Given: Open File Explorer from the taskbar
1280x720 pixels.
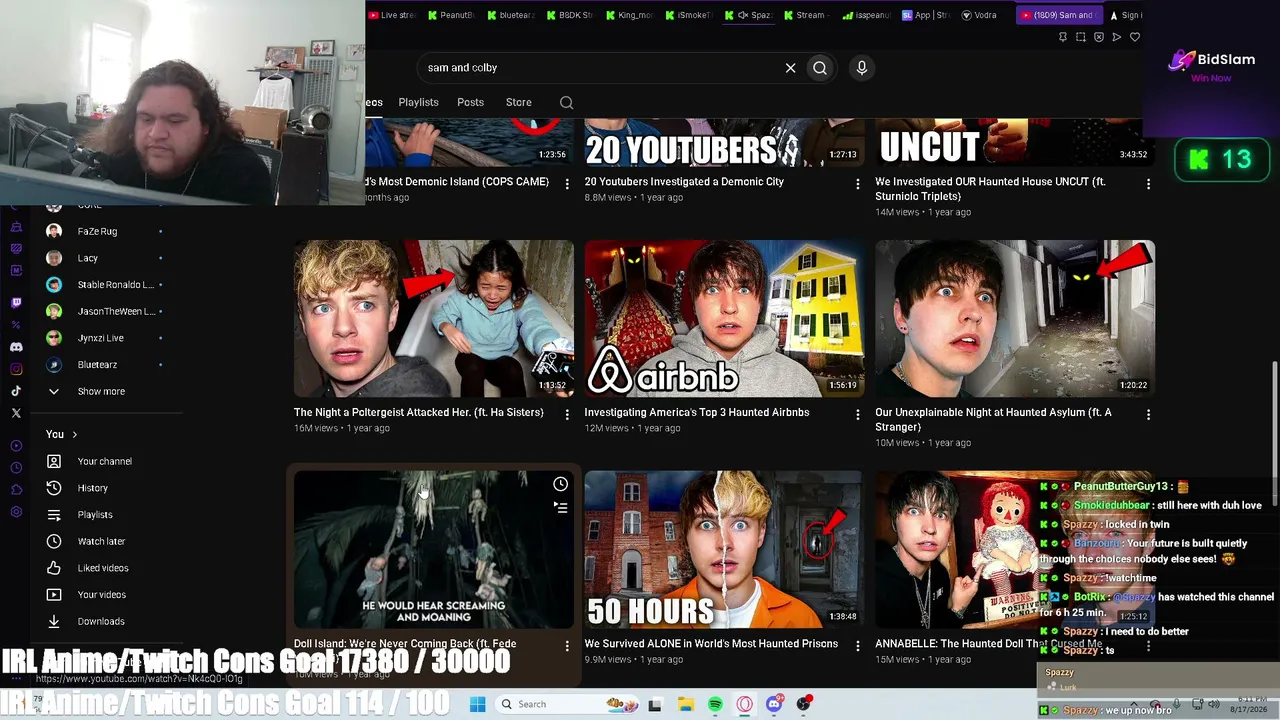Looking at the screenshot, I should 685,705.
